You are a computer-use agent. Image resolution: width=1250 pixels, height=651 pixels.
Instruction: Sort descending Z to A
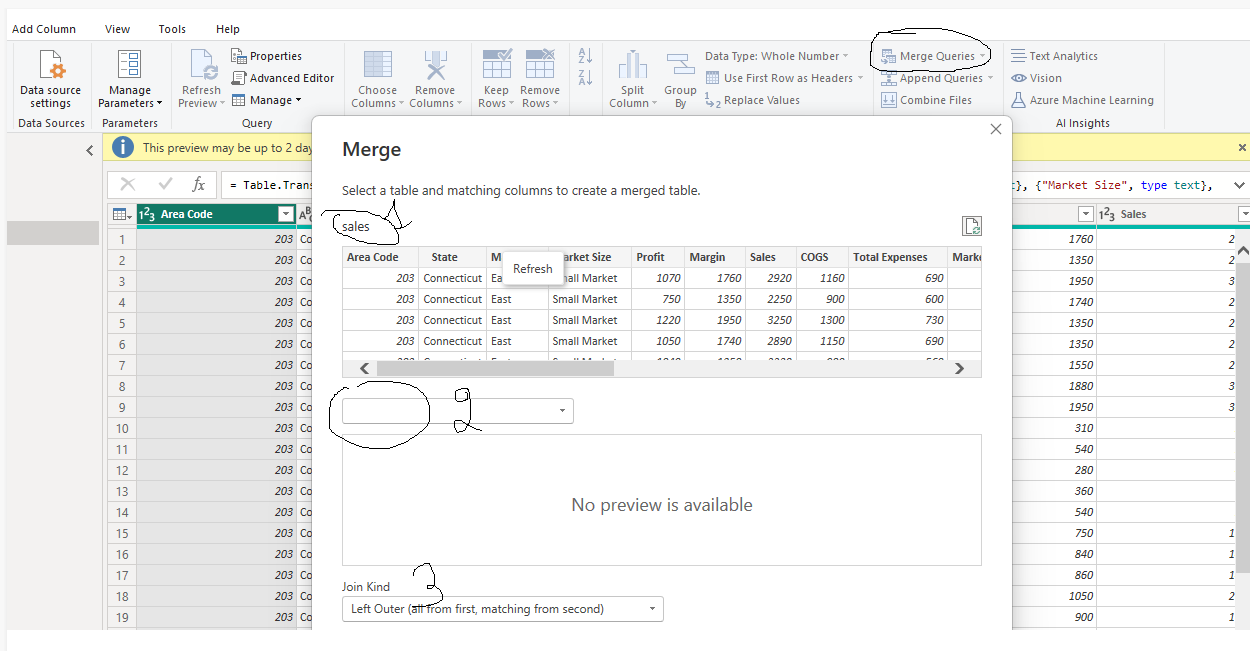pos(585,77)
